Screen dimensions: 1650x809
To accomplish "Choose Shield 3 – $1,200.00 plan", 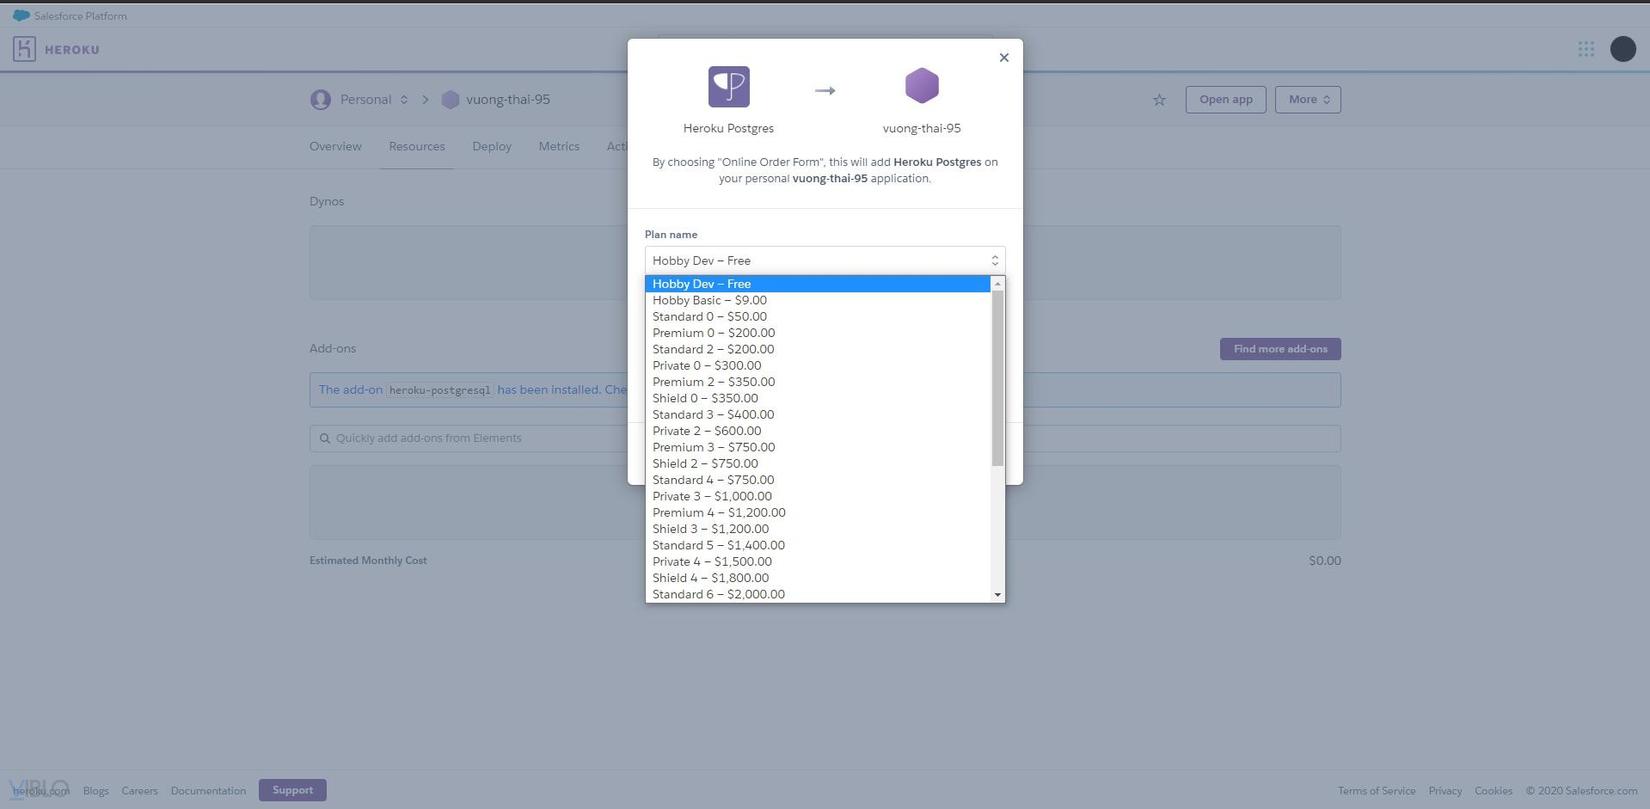I will 818,529.
